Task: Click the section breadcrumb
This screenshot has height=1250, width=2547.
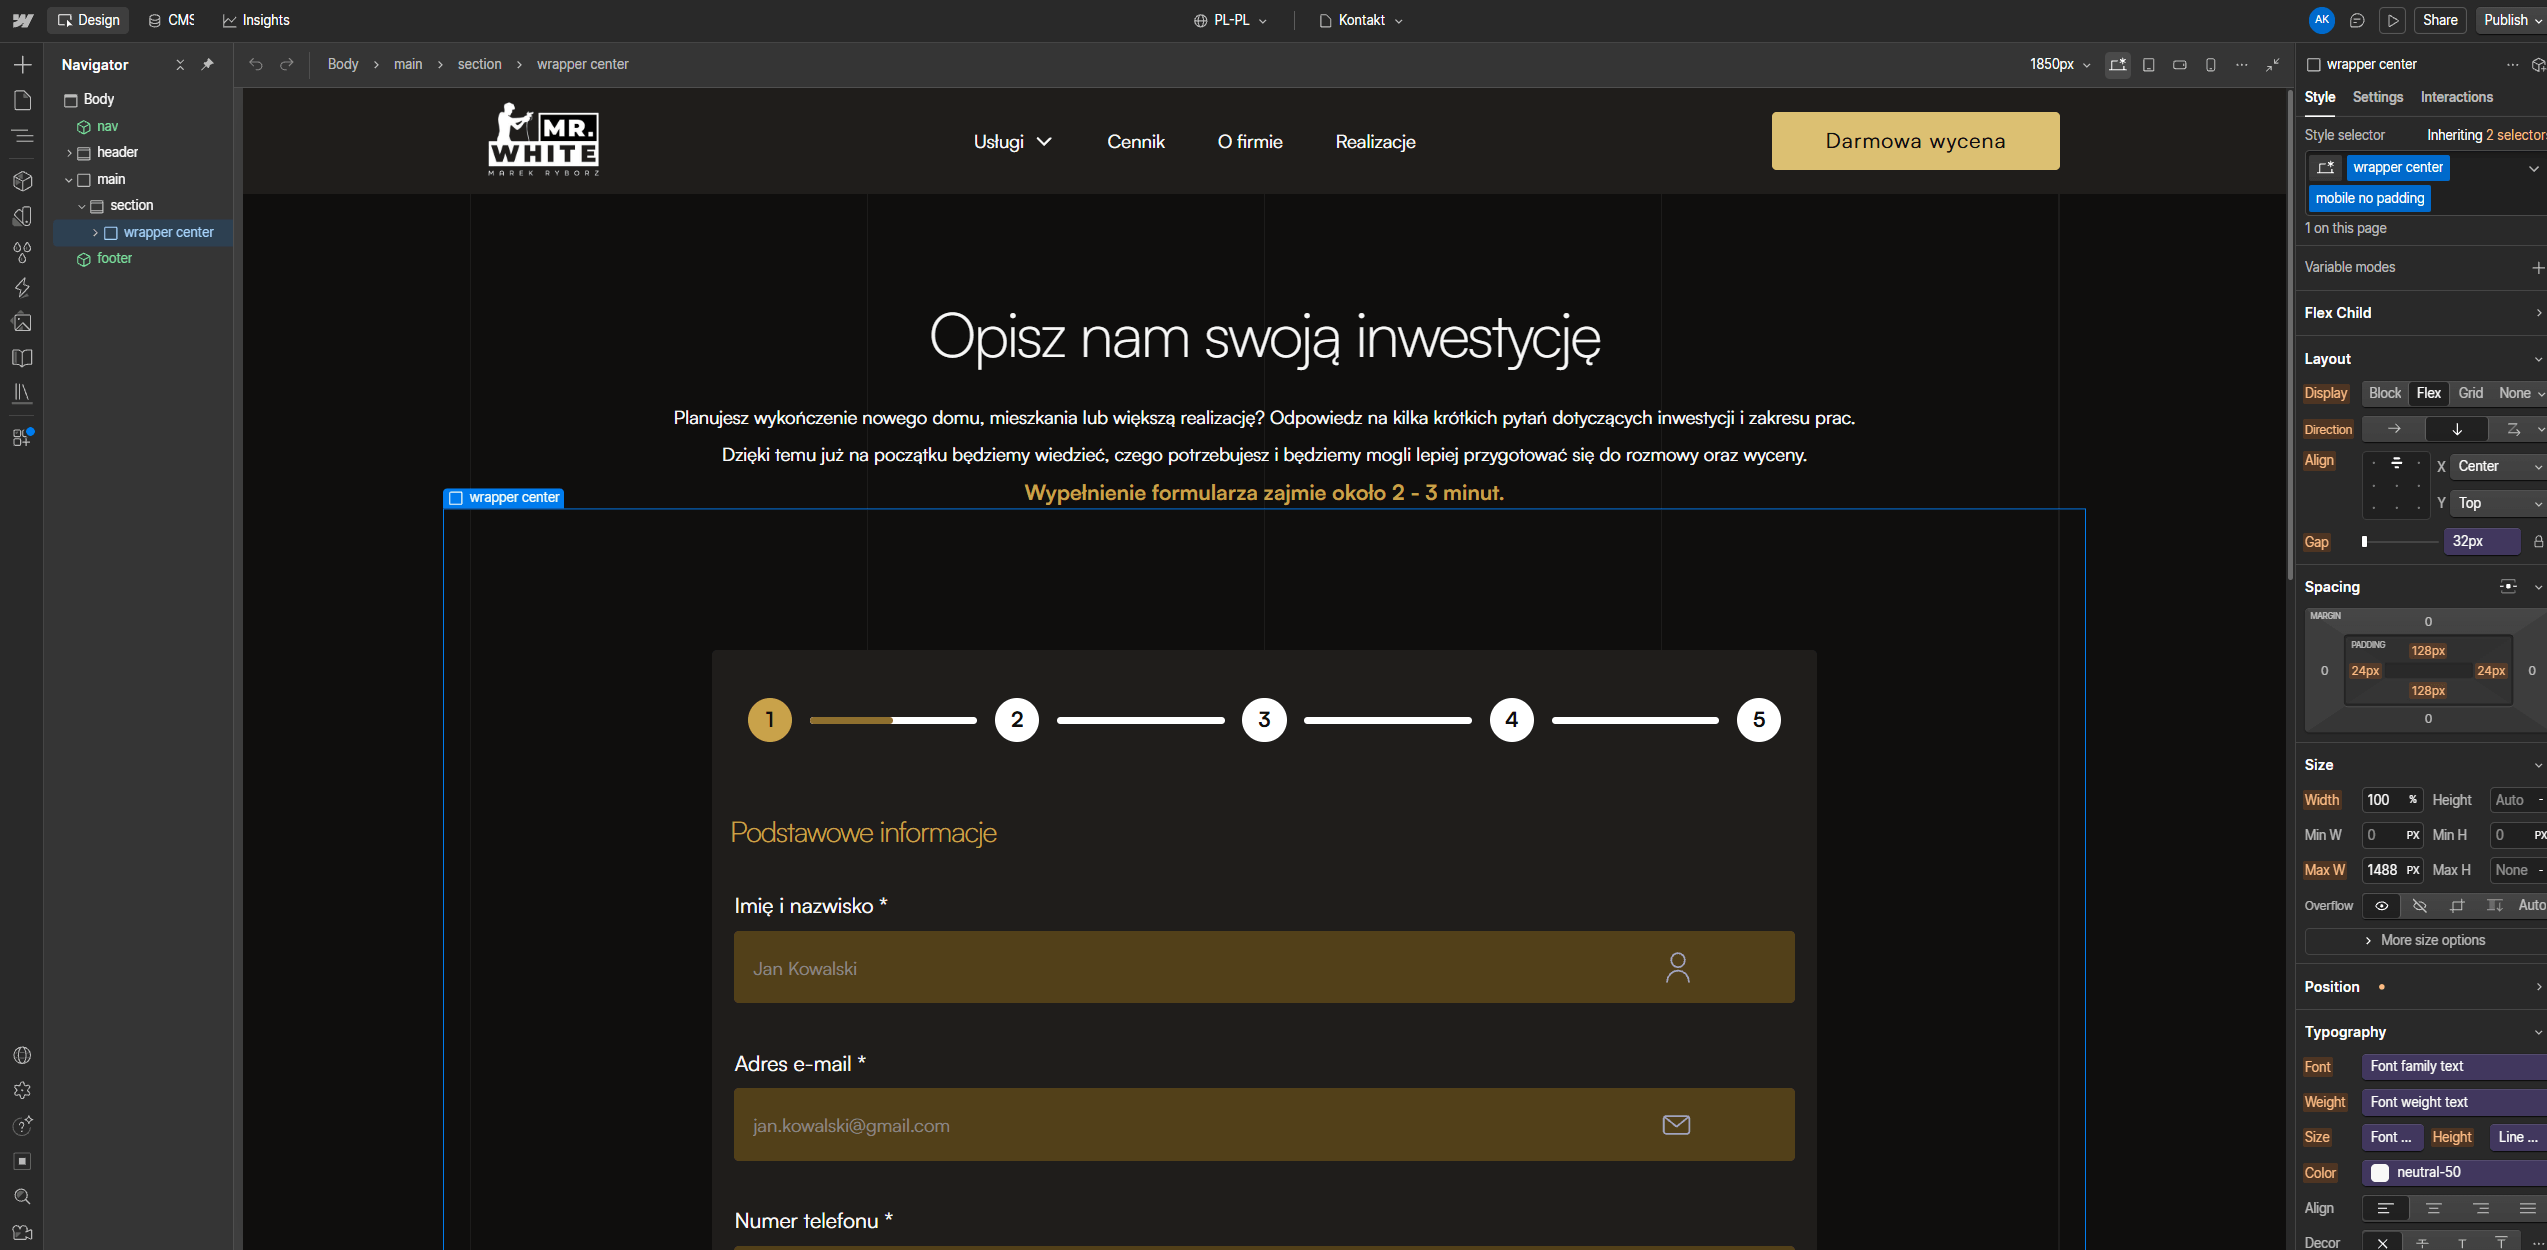Action: pos(479,64)
